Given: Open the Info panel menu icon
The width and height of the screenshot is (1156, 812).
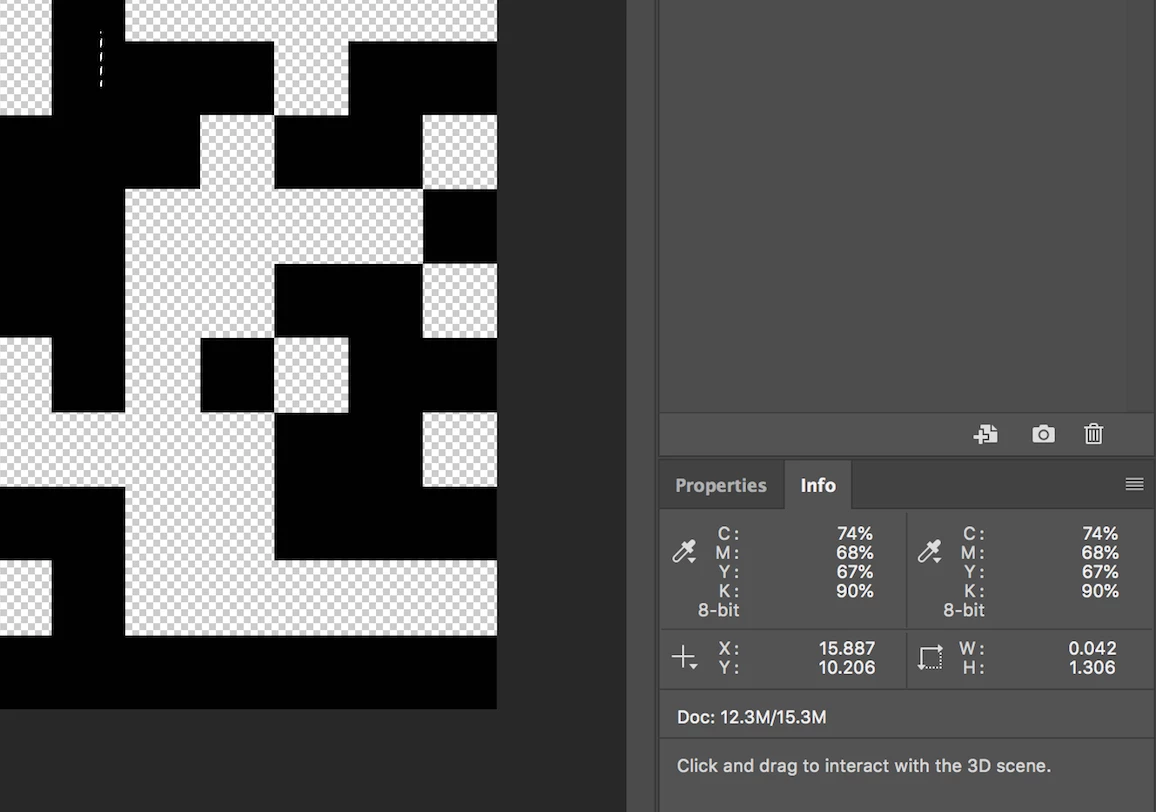Looking at the screenshot, I should coord(1135,484).
